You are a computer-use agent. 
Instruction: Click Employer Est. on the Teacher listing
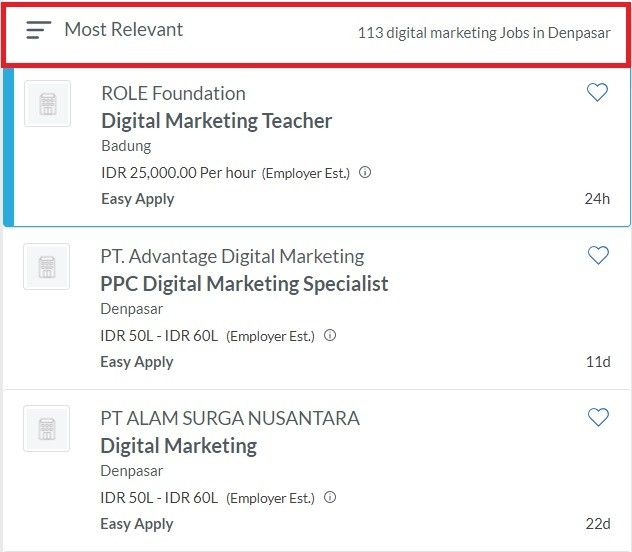click(x=306, y=173)
